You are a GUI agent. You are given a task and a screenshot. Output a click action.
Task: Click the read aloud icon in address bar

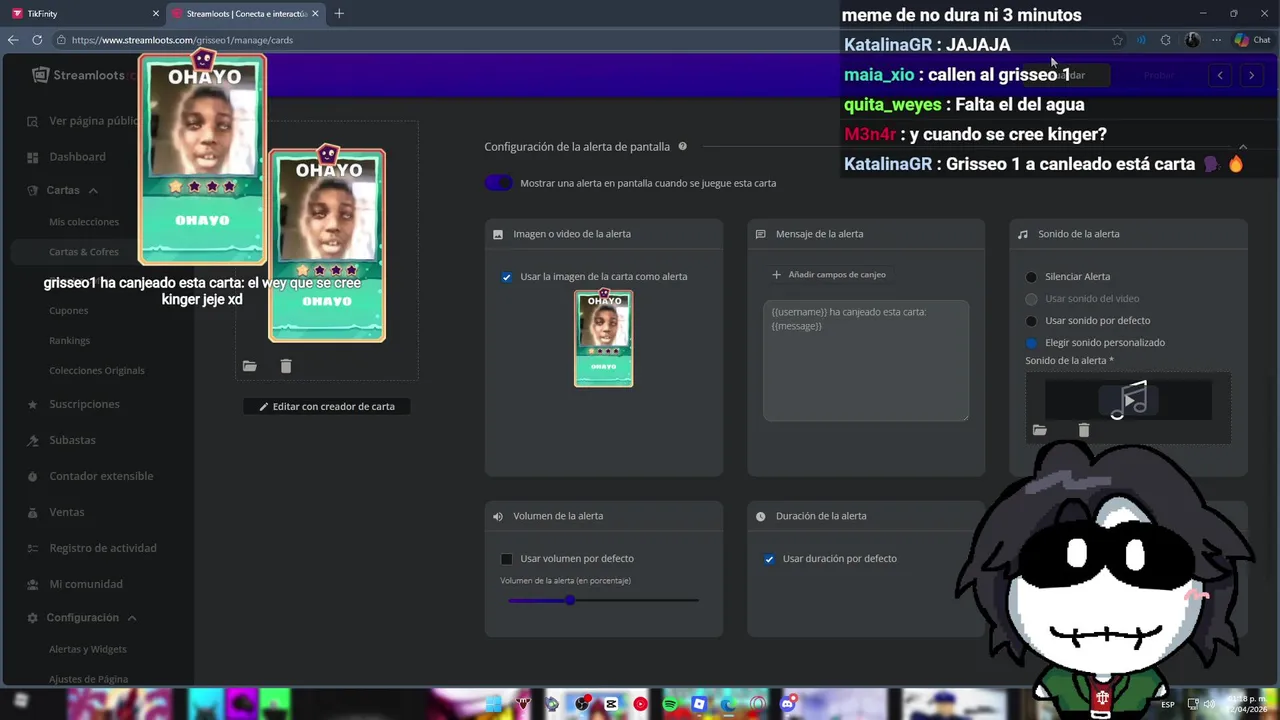coord(1141,40)
